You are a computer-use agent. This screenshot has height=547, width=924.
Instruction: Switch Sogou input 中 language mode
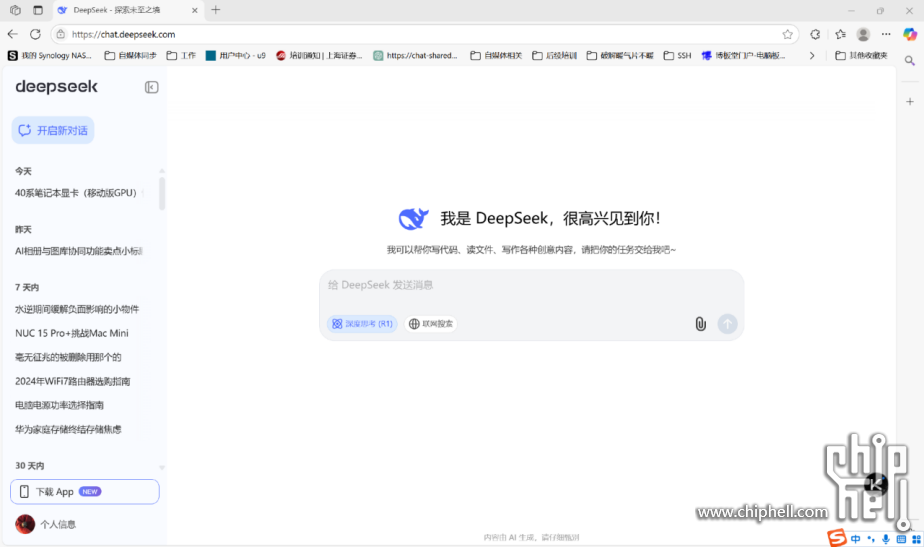856,539
